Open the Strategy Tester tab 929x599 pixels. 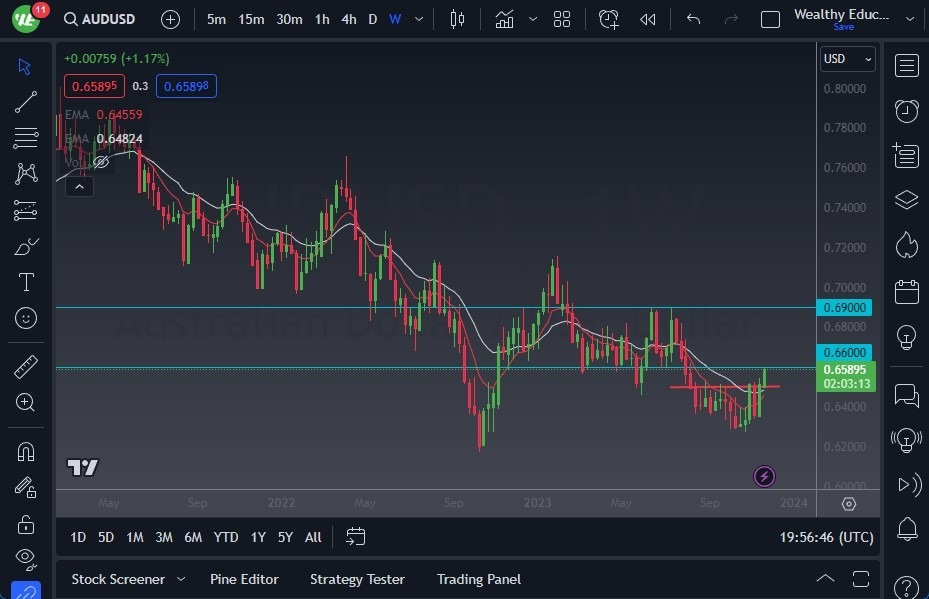[x=357, y=579]
